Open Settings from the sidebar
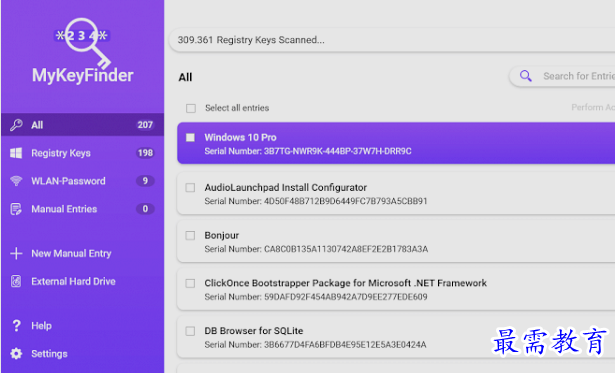This screenshot has height=373, width=615. [83, 354]
